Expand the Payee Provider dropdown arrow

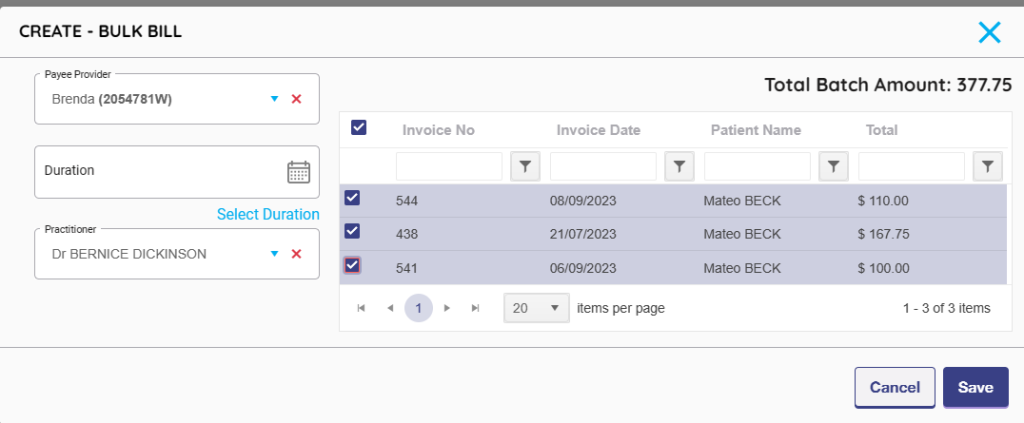point(274,99)
